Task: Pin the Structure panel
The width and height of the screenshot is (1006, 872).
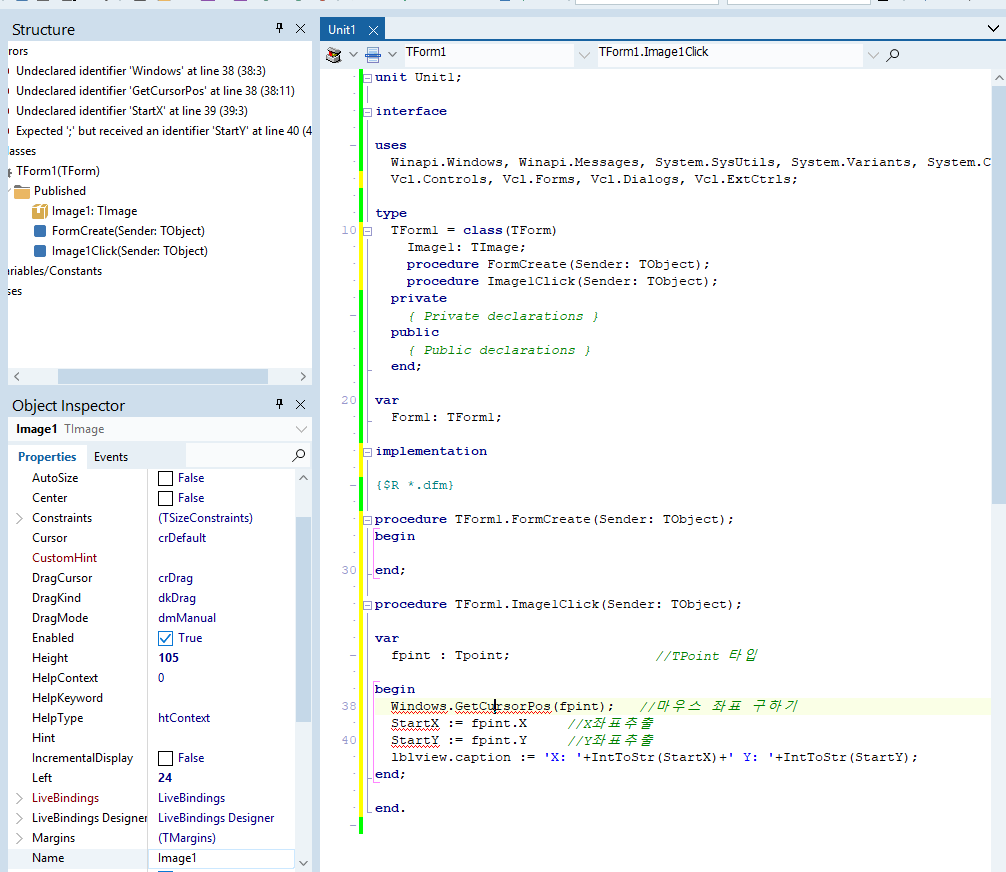Action: [280, 29]
